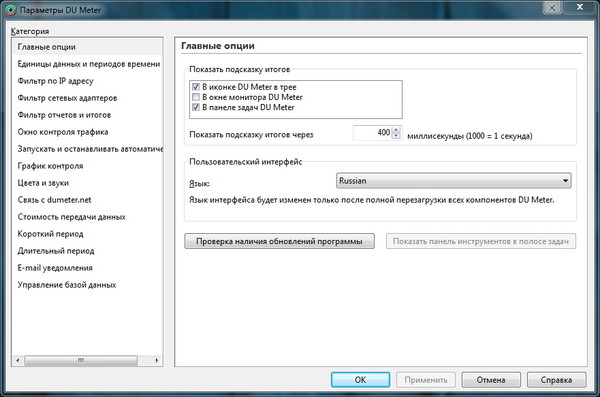Viewport: 600px width, 397px height.
Task: Close the Параметры DU Meter window
Action: (580, 7)
